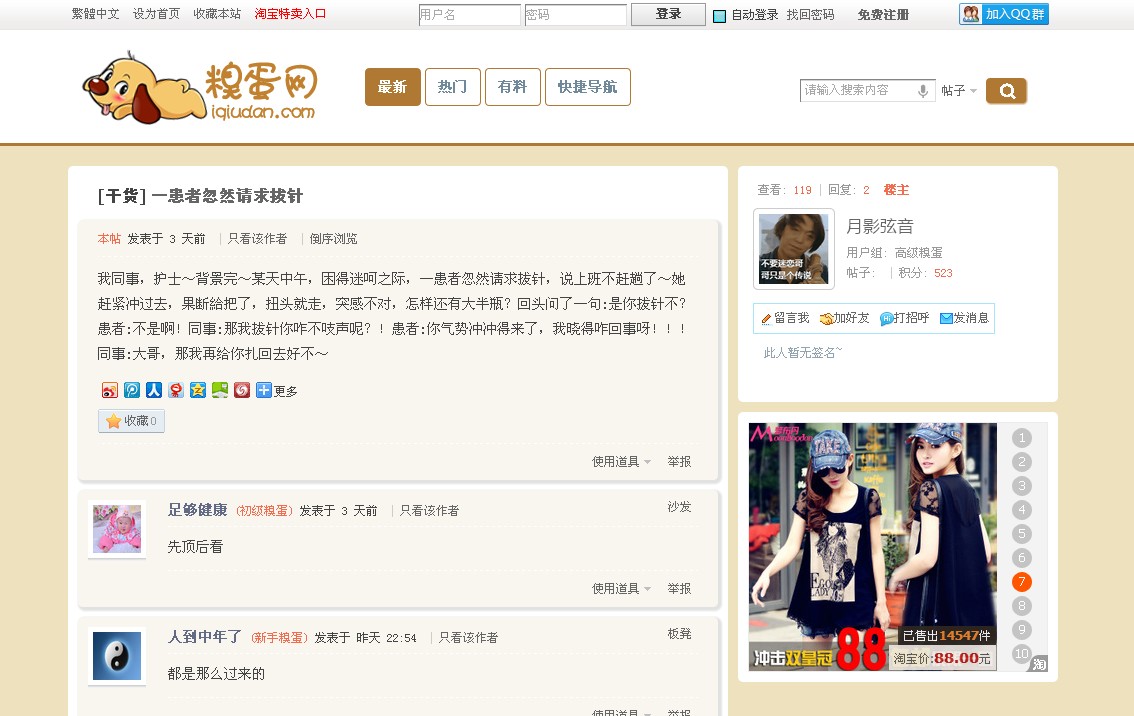Report main post via 举报
This screenshot has height=716, width=1134.
679,461
